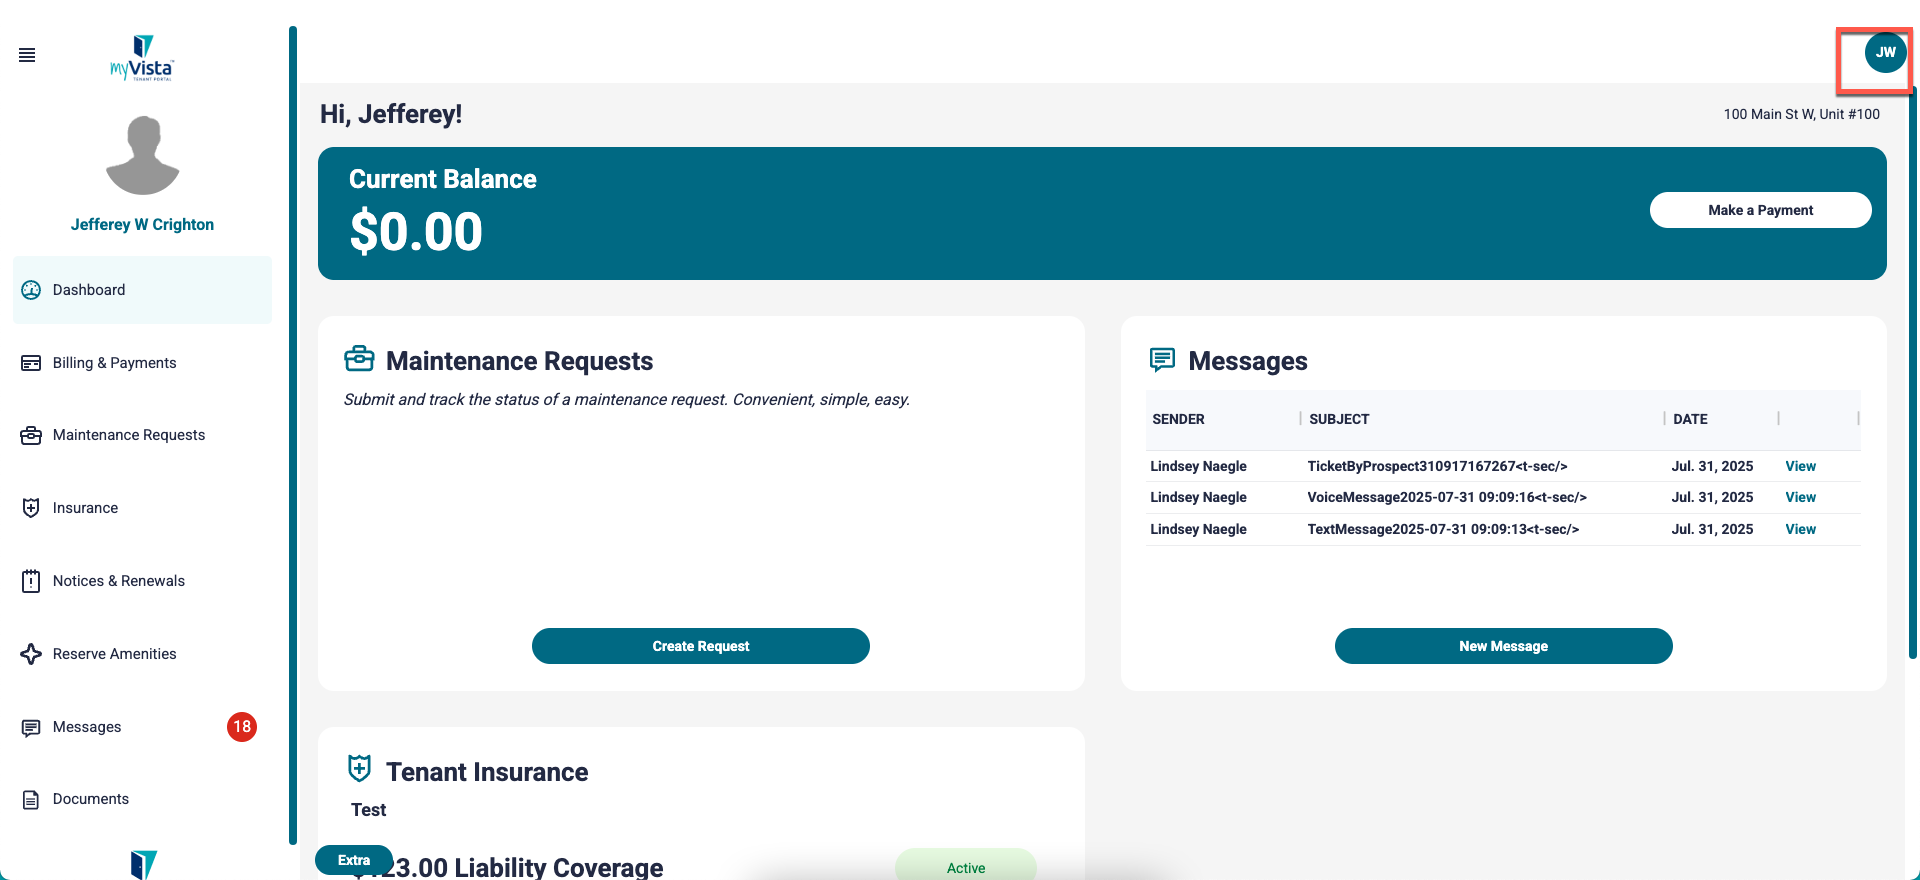View the TicketByProspect message
Screen dimensions: 1920x880
1800,466
